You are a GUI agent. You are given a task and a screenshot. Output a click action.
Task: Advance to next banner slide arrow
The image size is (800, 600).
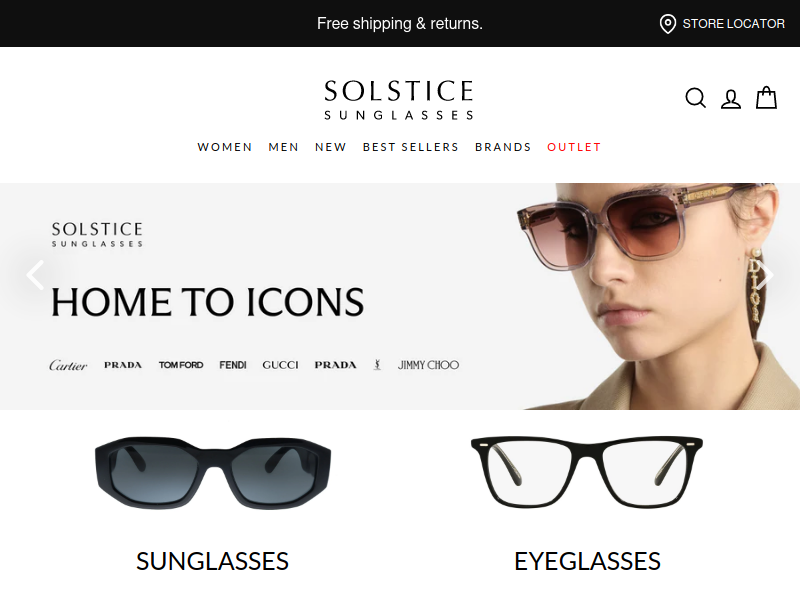tap(765, 275)
